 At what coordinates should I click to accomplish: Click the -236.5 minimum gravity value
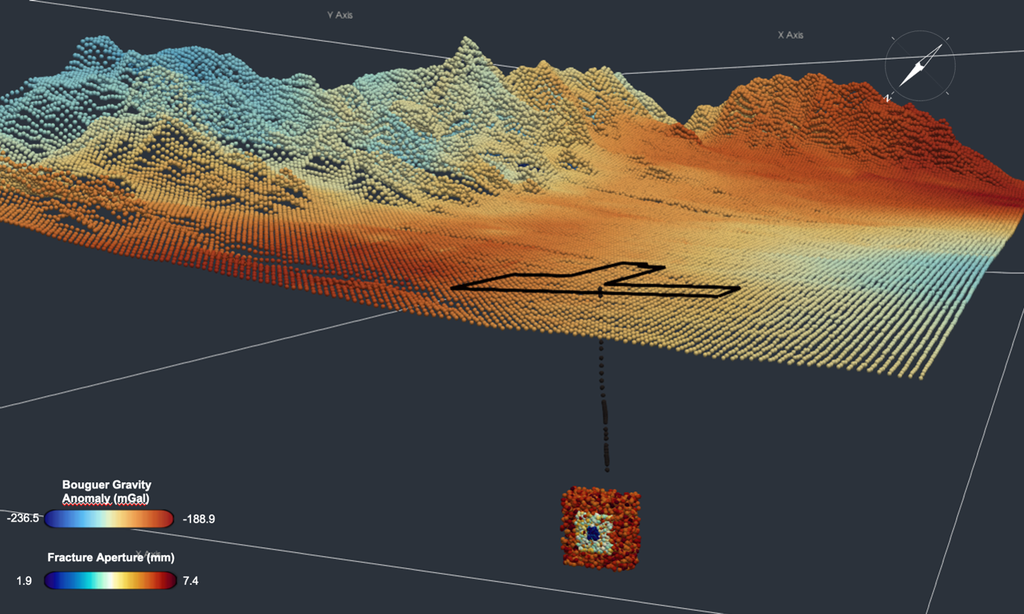[x=23, y=518]
